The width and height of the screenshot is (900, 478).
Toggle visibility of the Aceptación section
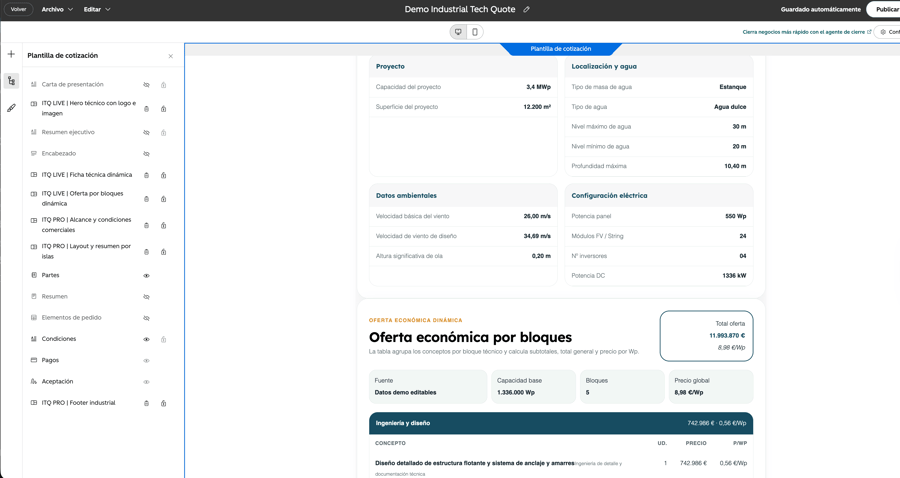click(x=146, y=382)
